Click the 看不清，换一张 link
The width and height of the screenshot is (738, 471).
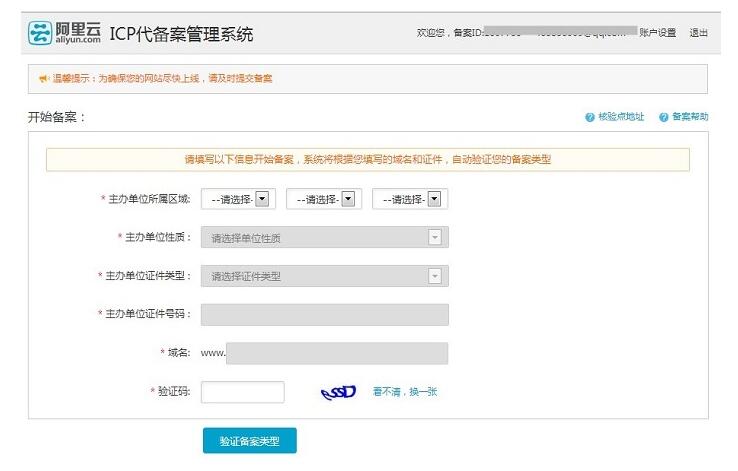tap(405, 392)
